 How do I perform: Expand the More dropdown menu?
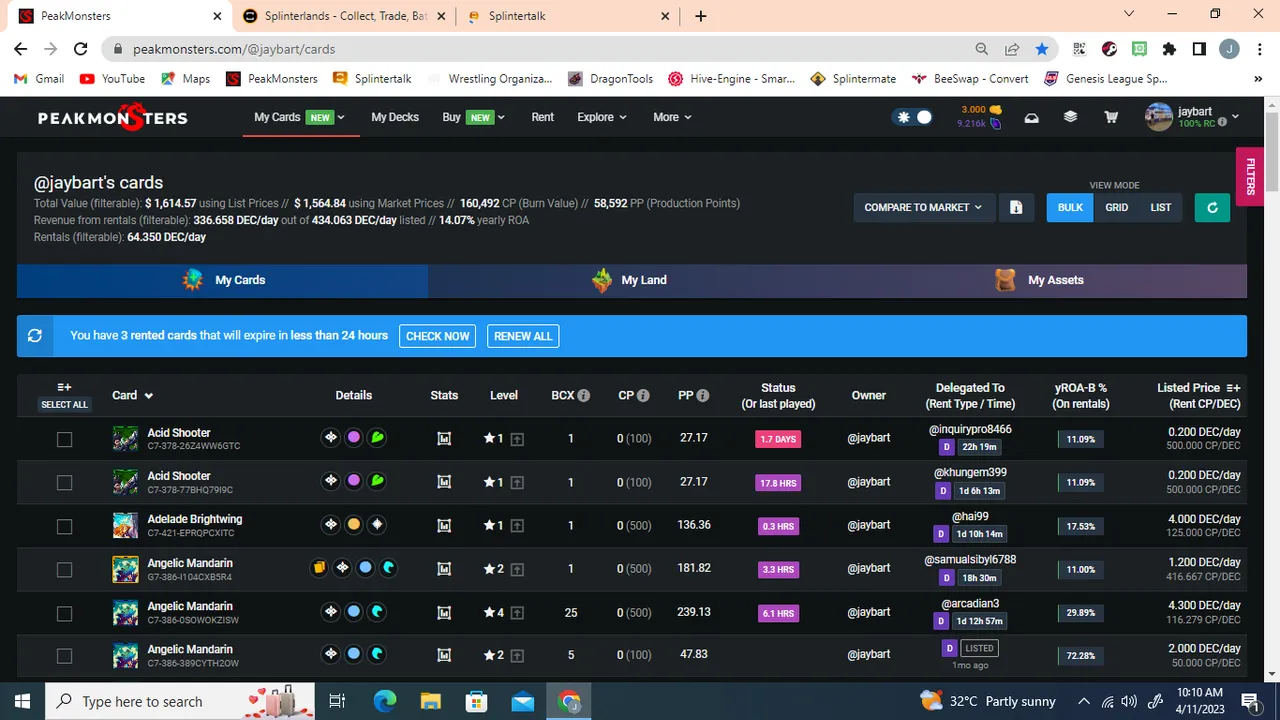[672, 117]
